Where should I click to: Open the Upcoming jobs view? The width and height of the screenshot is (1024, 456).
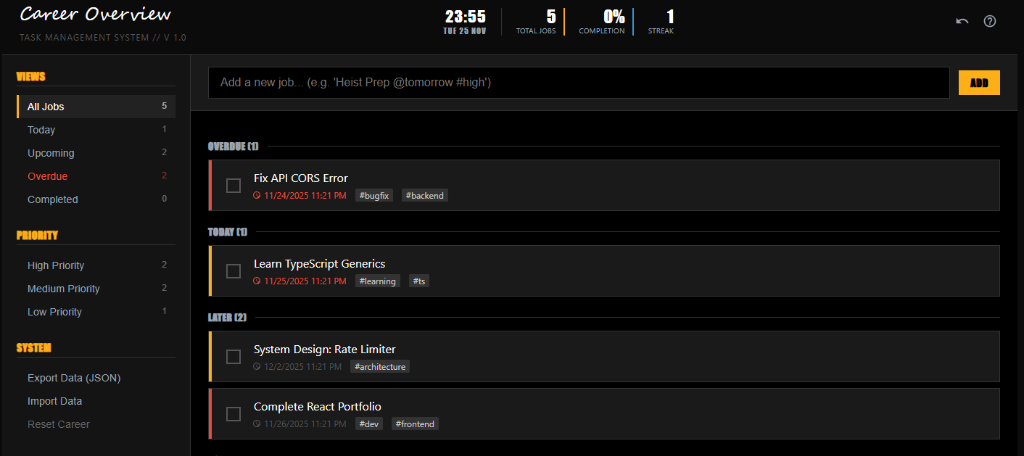[x=51, y=153]
